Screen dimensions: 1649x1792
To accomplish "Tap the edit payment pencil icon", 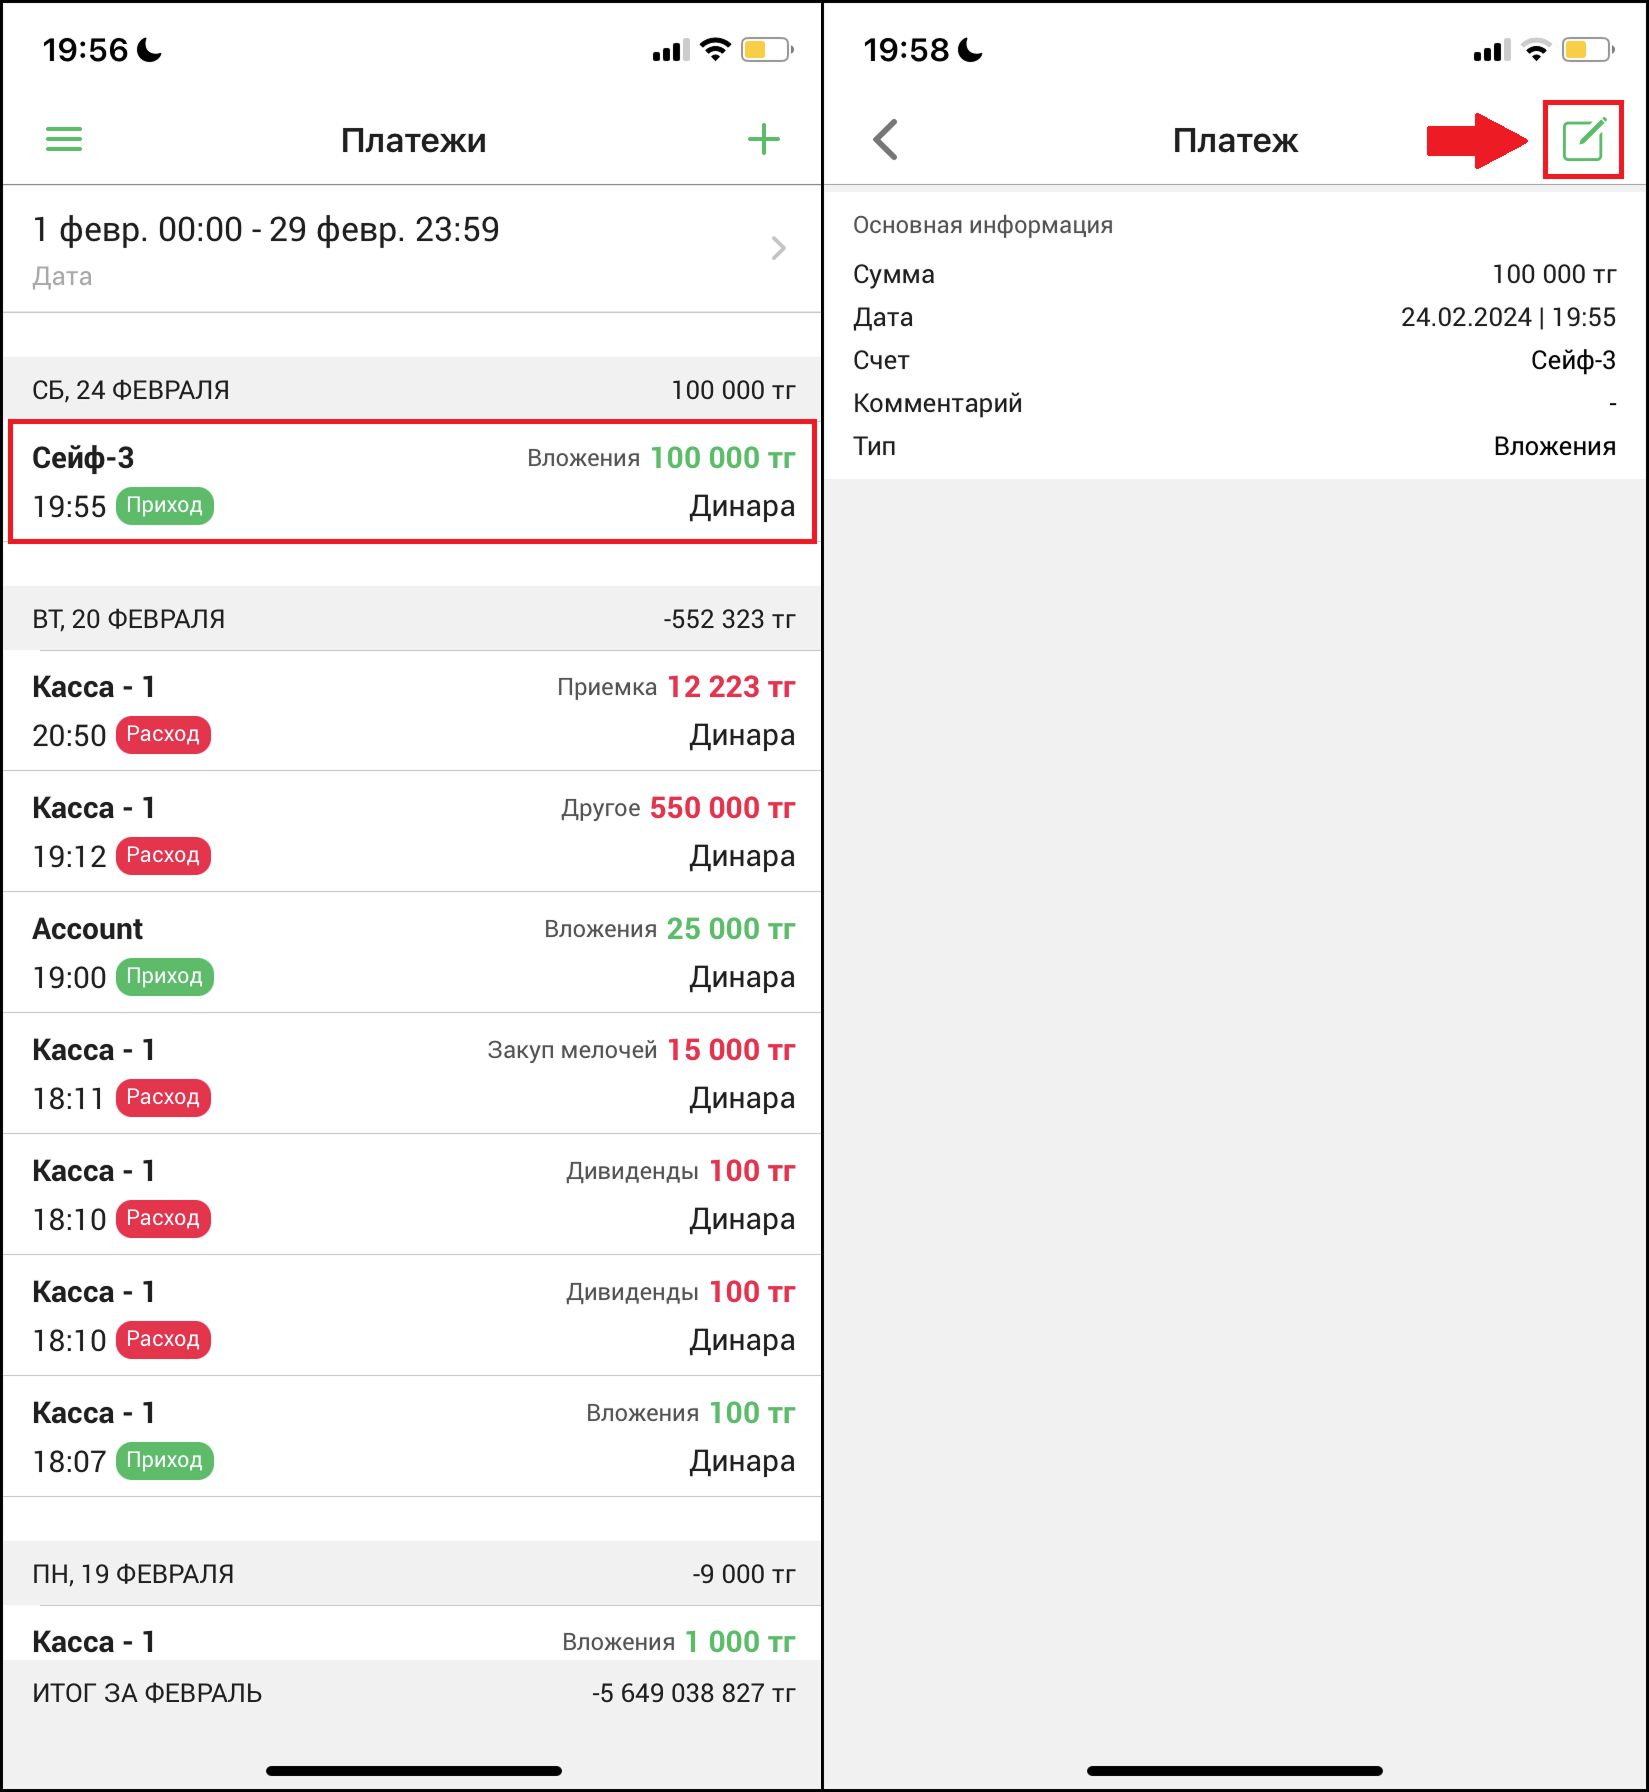I will 1583,139.
